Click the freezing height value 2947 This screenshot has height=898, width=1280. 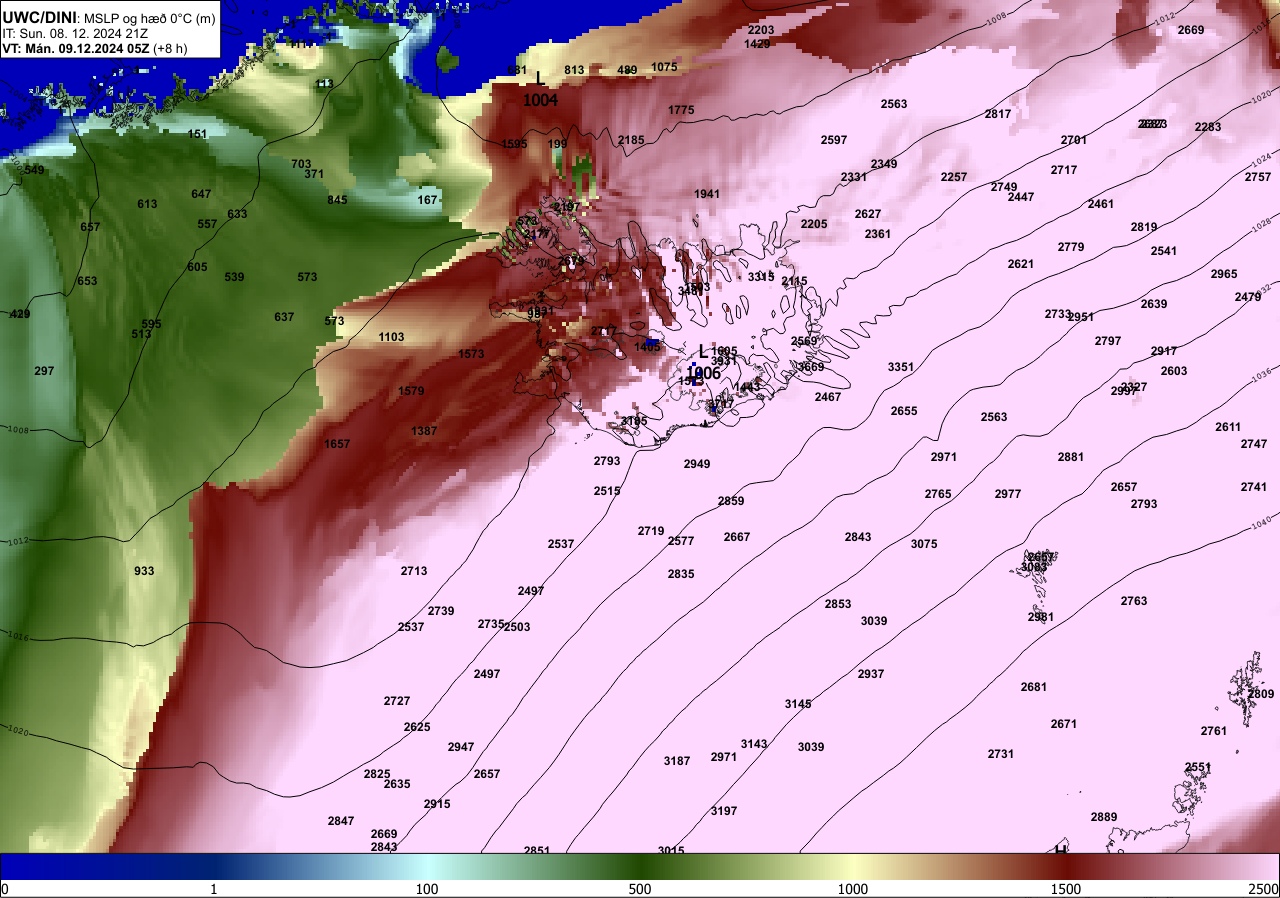tap(461, 747)
